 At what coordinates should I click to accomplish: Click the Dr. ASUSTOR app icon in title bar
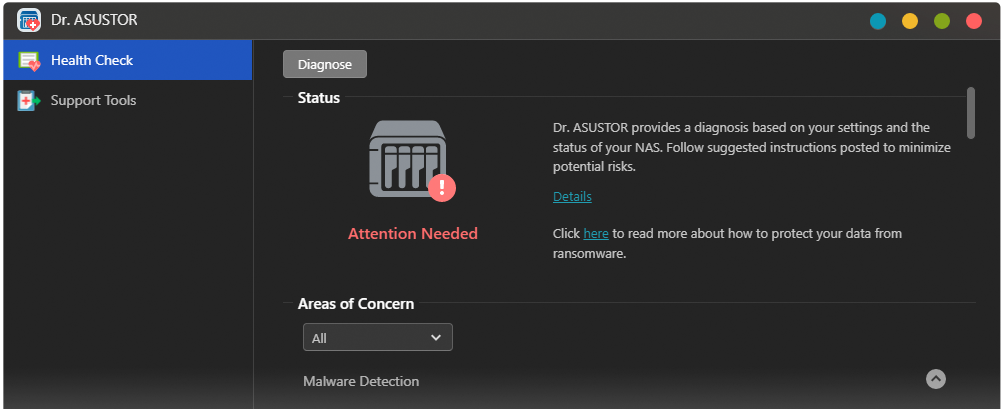pyautogui.click(x=28, y=20)
